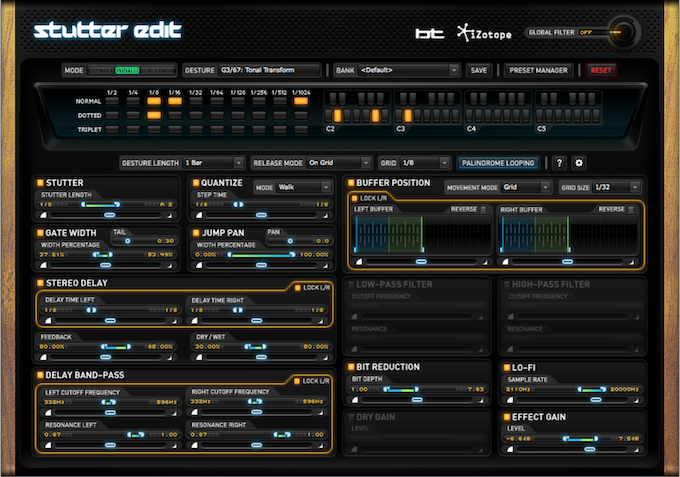The width and height of the screenshot is (680, 477).
Task: Click the Right Buffer waveform display
Action: pyautogui.click(x=569, y=234)
